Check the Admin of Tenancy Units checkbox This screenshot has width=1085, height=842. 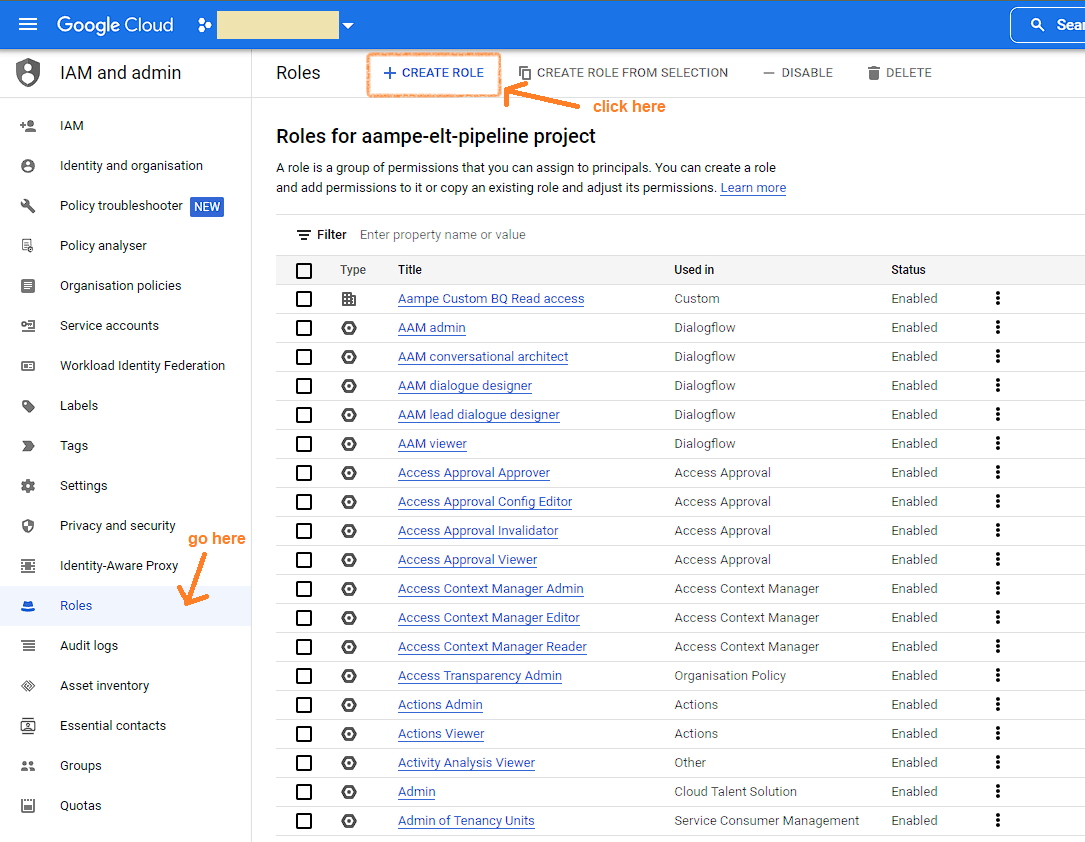[x=304, y=821]
